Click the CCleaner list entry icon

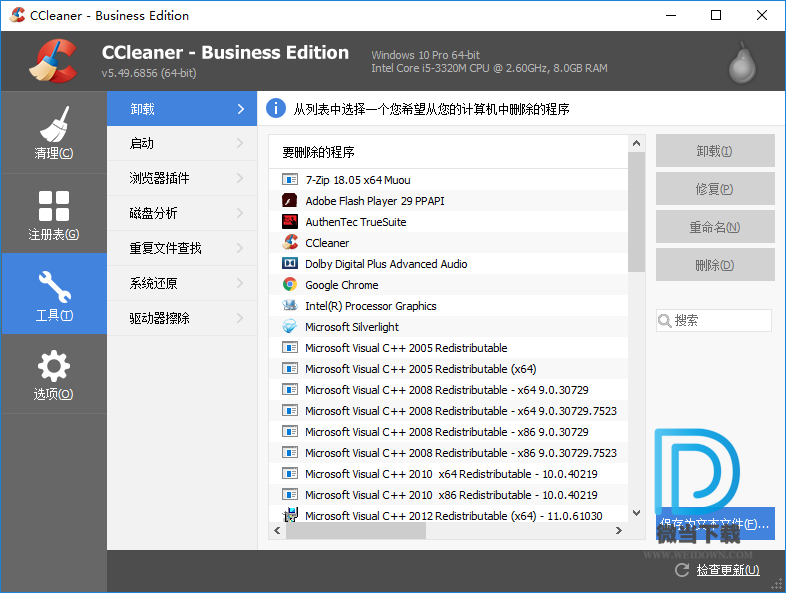tap(290, 243)
